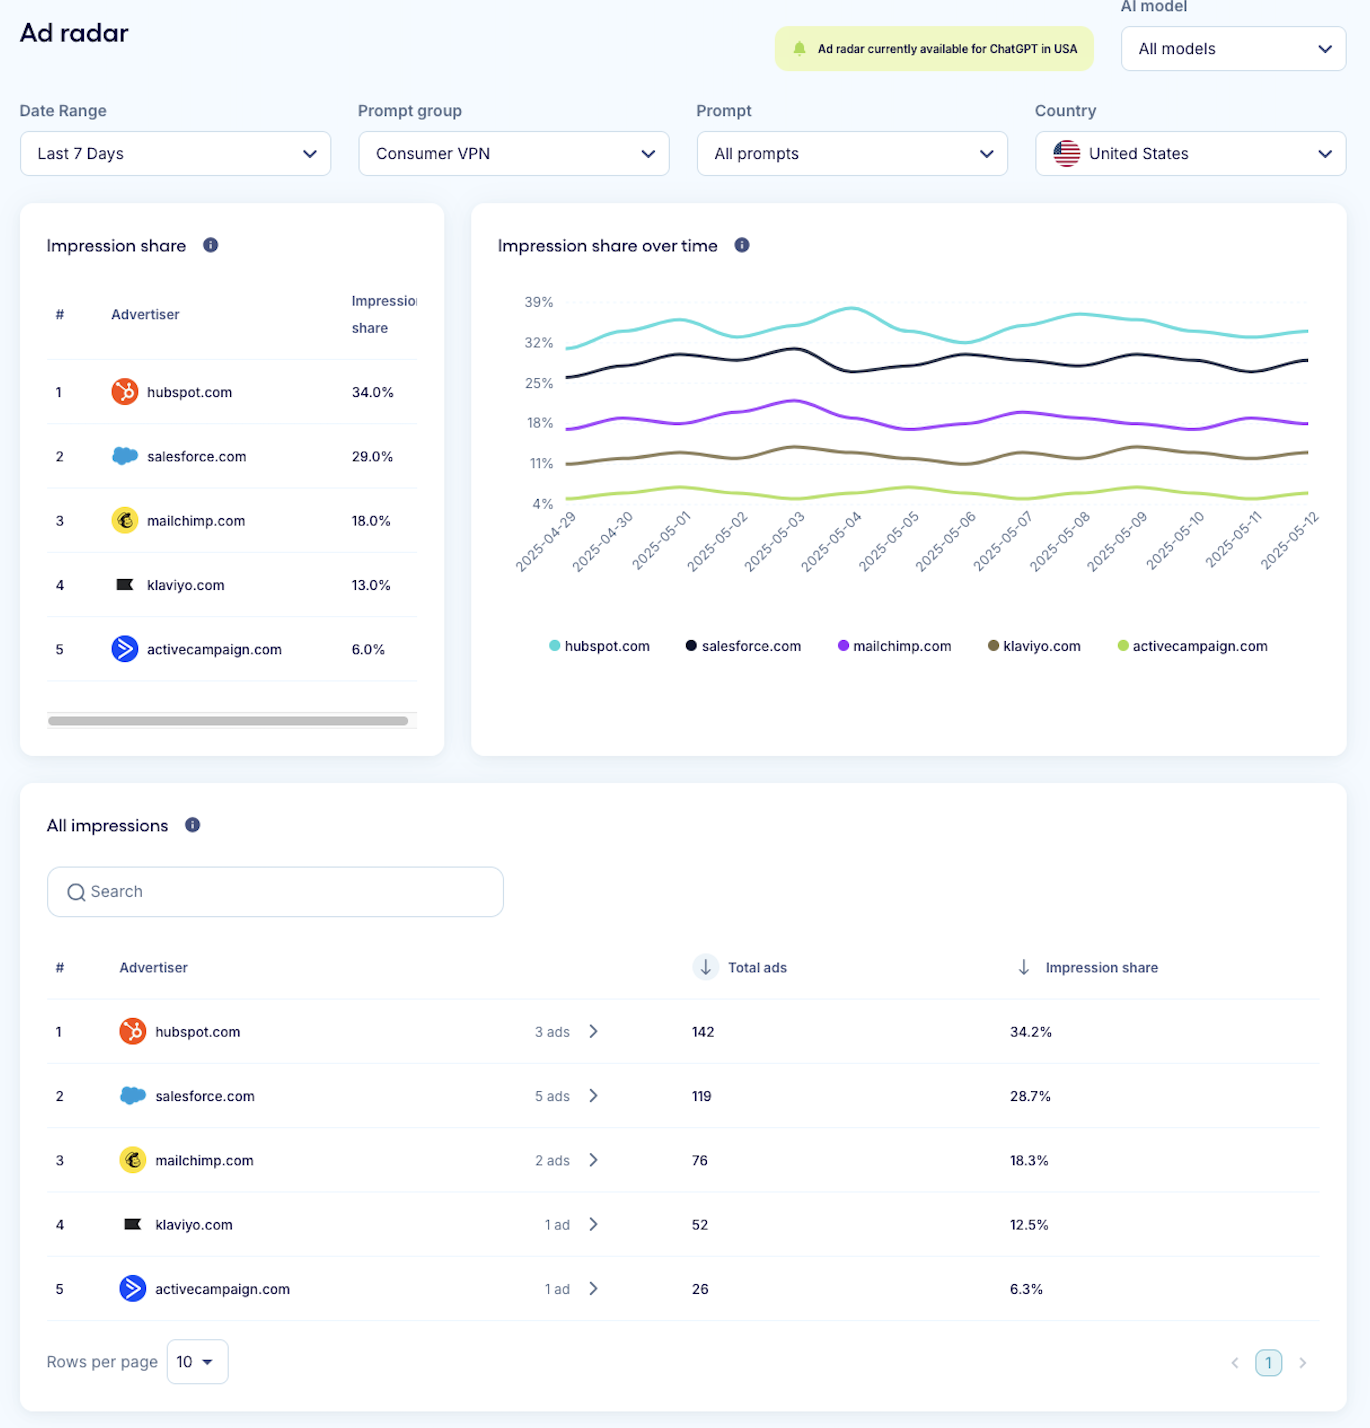Sort the table by Total ads arrow

click(706, 967)
